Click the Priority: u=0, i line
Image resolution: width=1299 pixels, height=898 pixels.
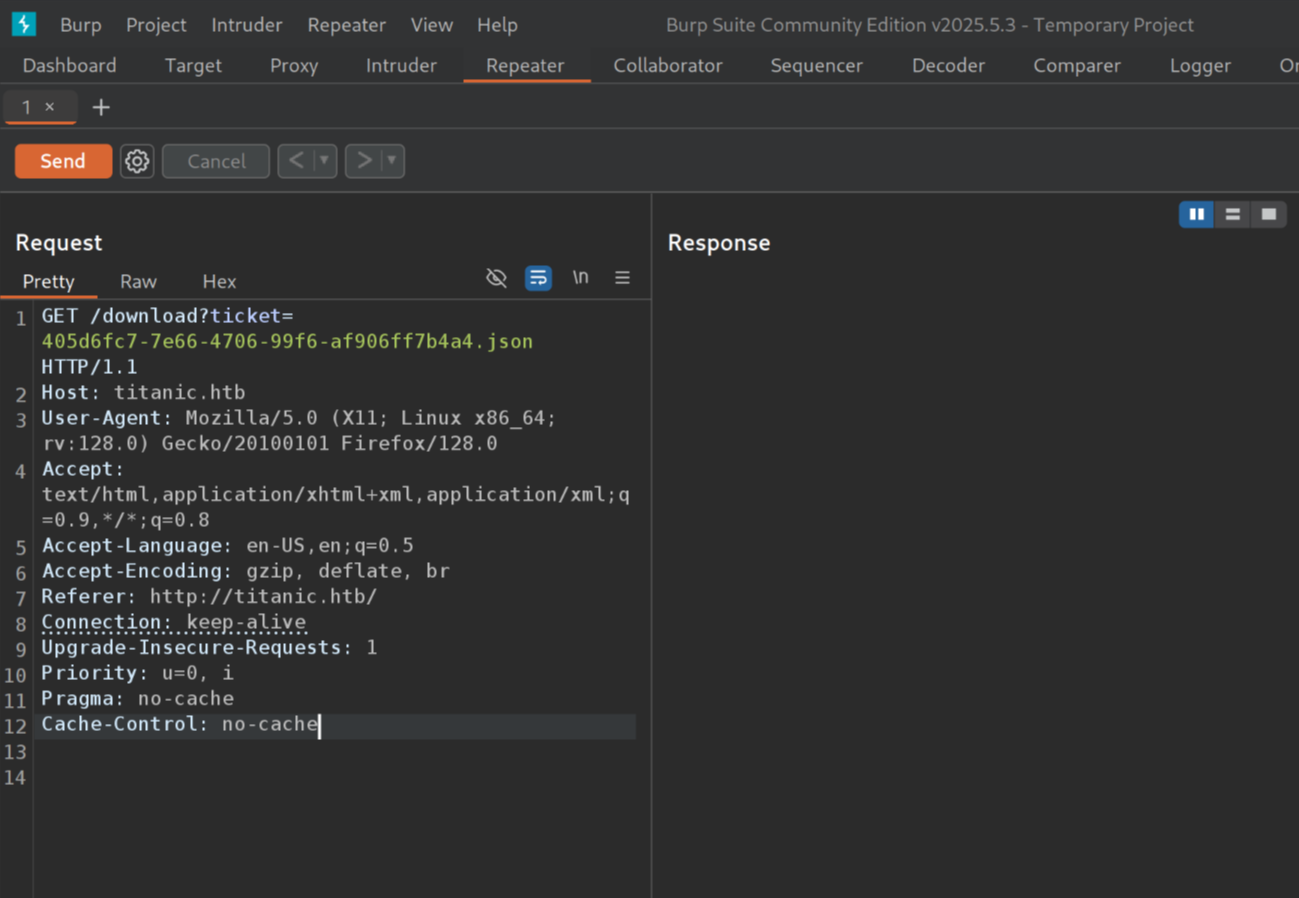(x=137, y=673)
